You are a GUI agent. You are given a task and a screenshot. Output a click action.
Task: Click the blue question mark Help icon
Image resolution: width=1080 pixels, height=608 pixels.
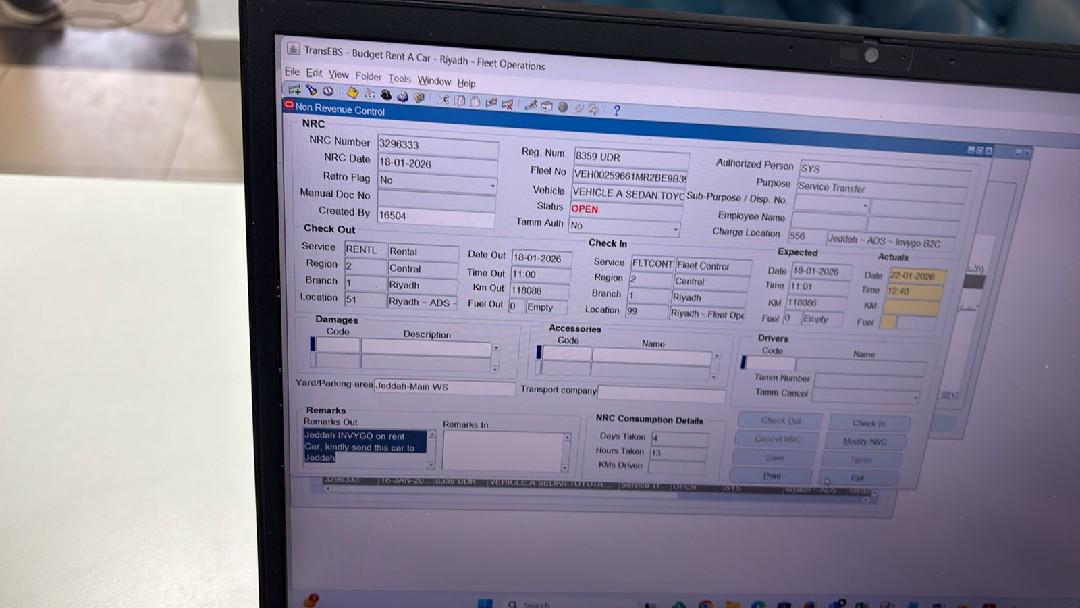click(616, 110)
